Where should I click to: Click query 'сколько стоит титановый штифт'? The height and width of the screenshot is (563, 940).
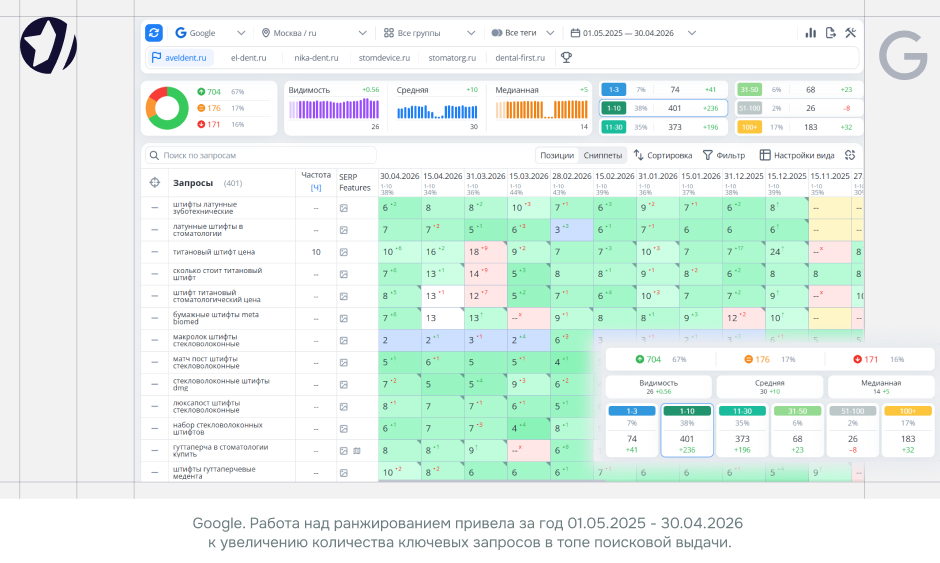point(218,274)
